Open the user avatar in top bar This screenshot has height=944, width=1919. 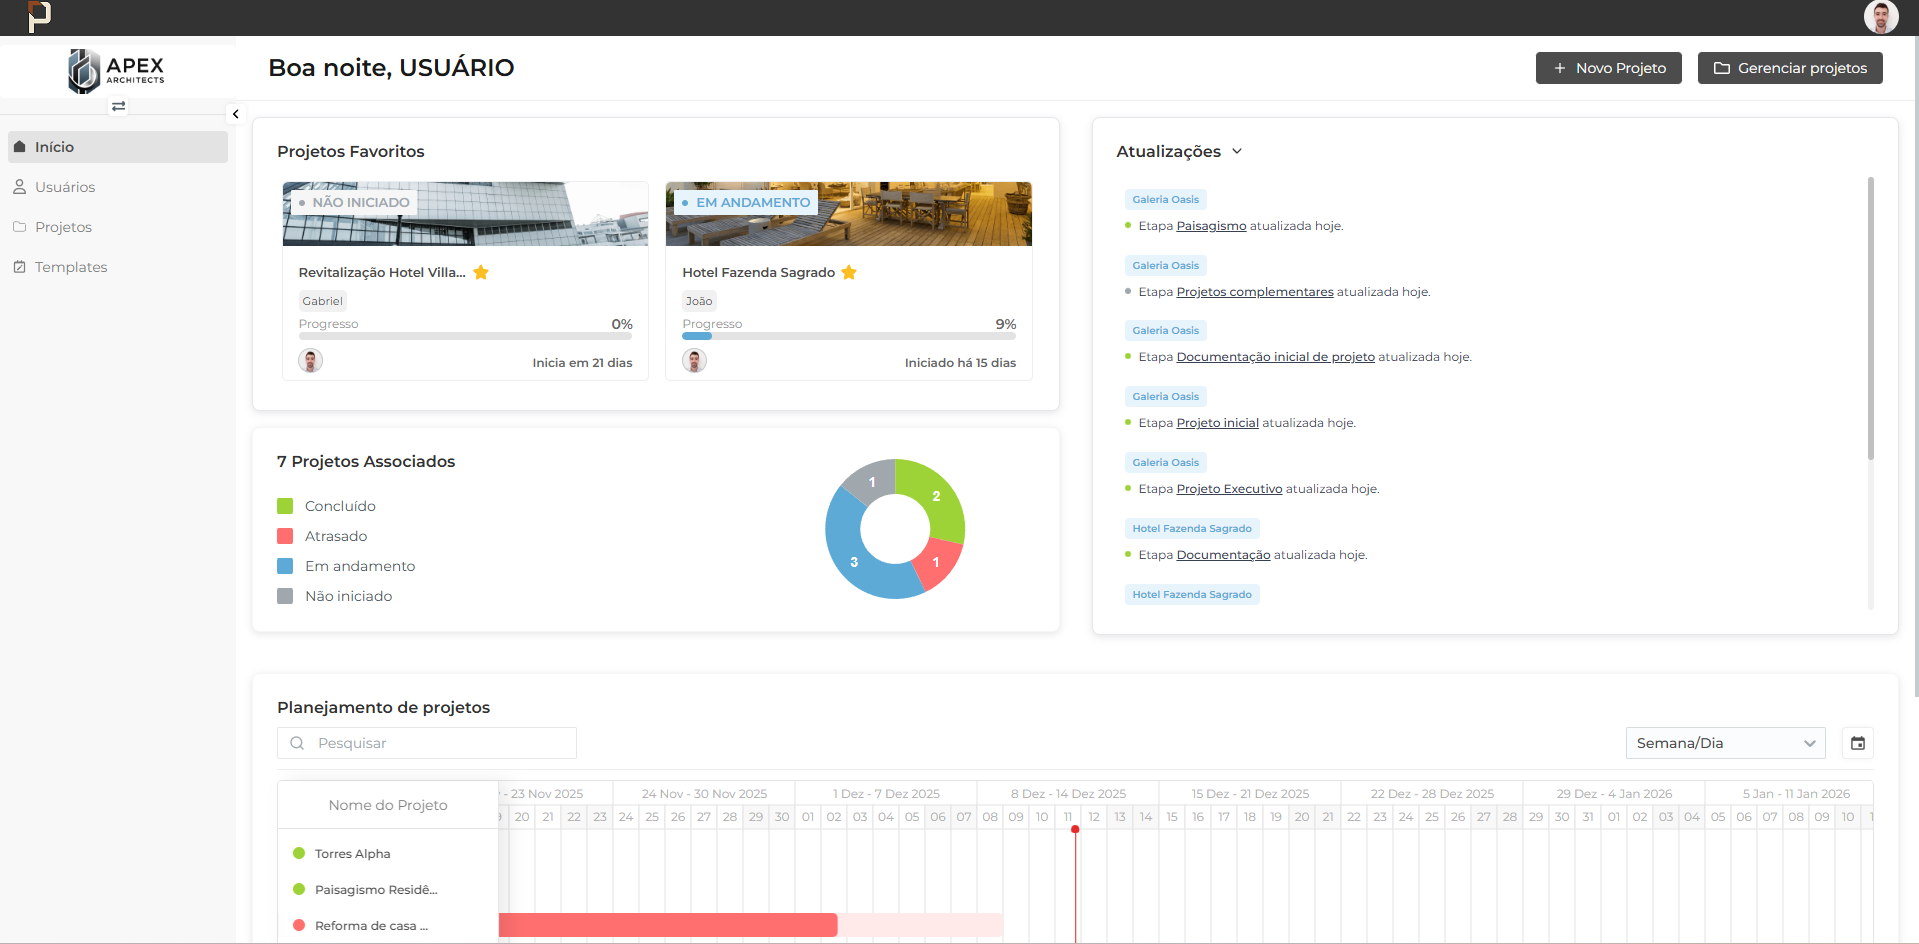(1880, 17)
